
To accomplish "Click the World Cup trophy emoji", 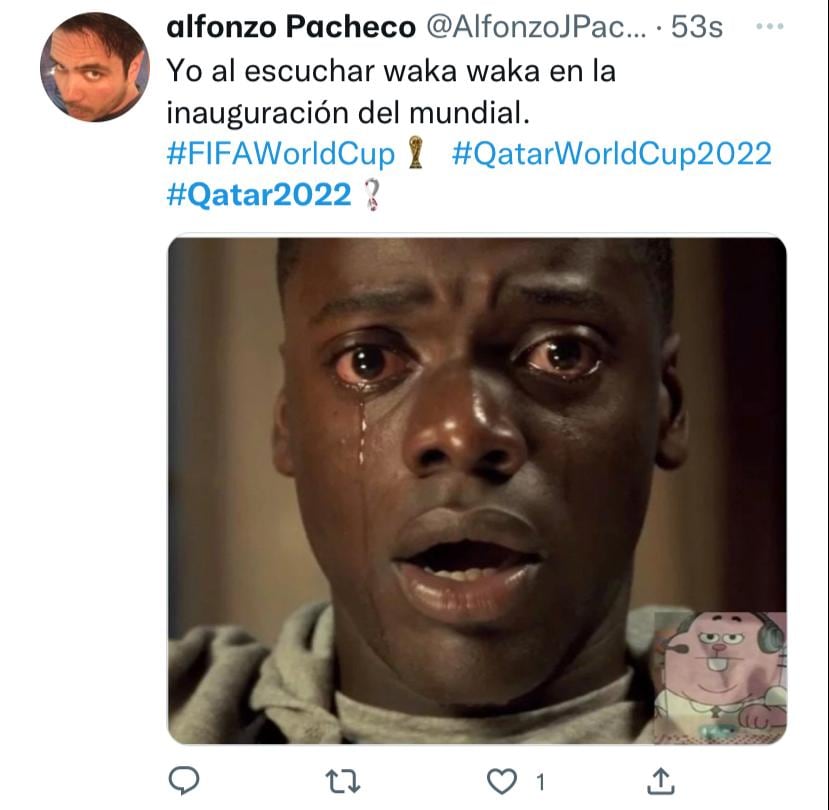I will click(x=416, y=153).
